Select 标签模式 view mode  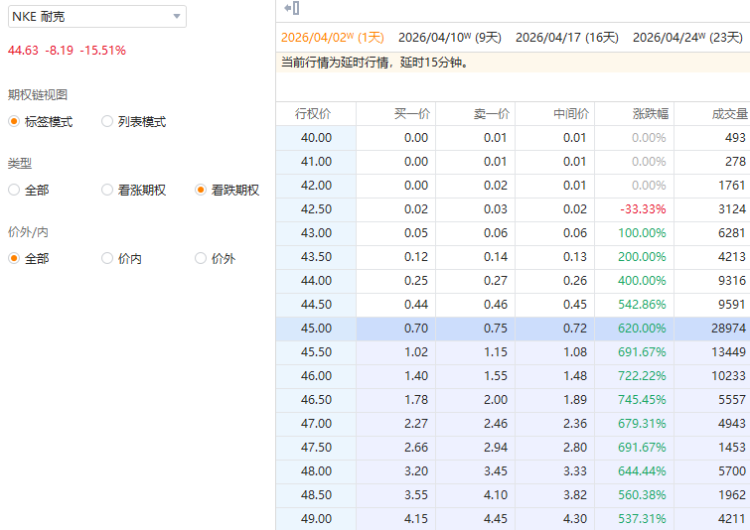pyautogui.click(x=14, y=122)
